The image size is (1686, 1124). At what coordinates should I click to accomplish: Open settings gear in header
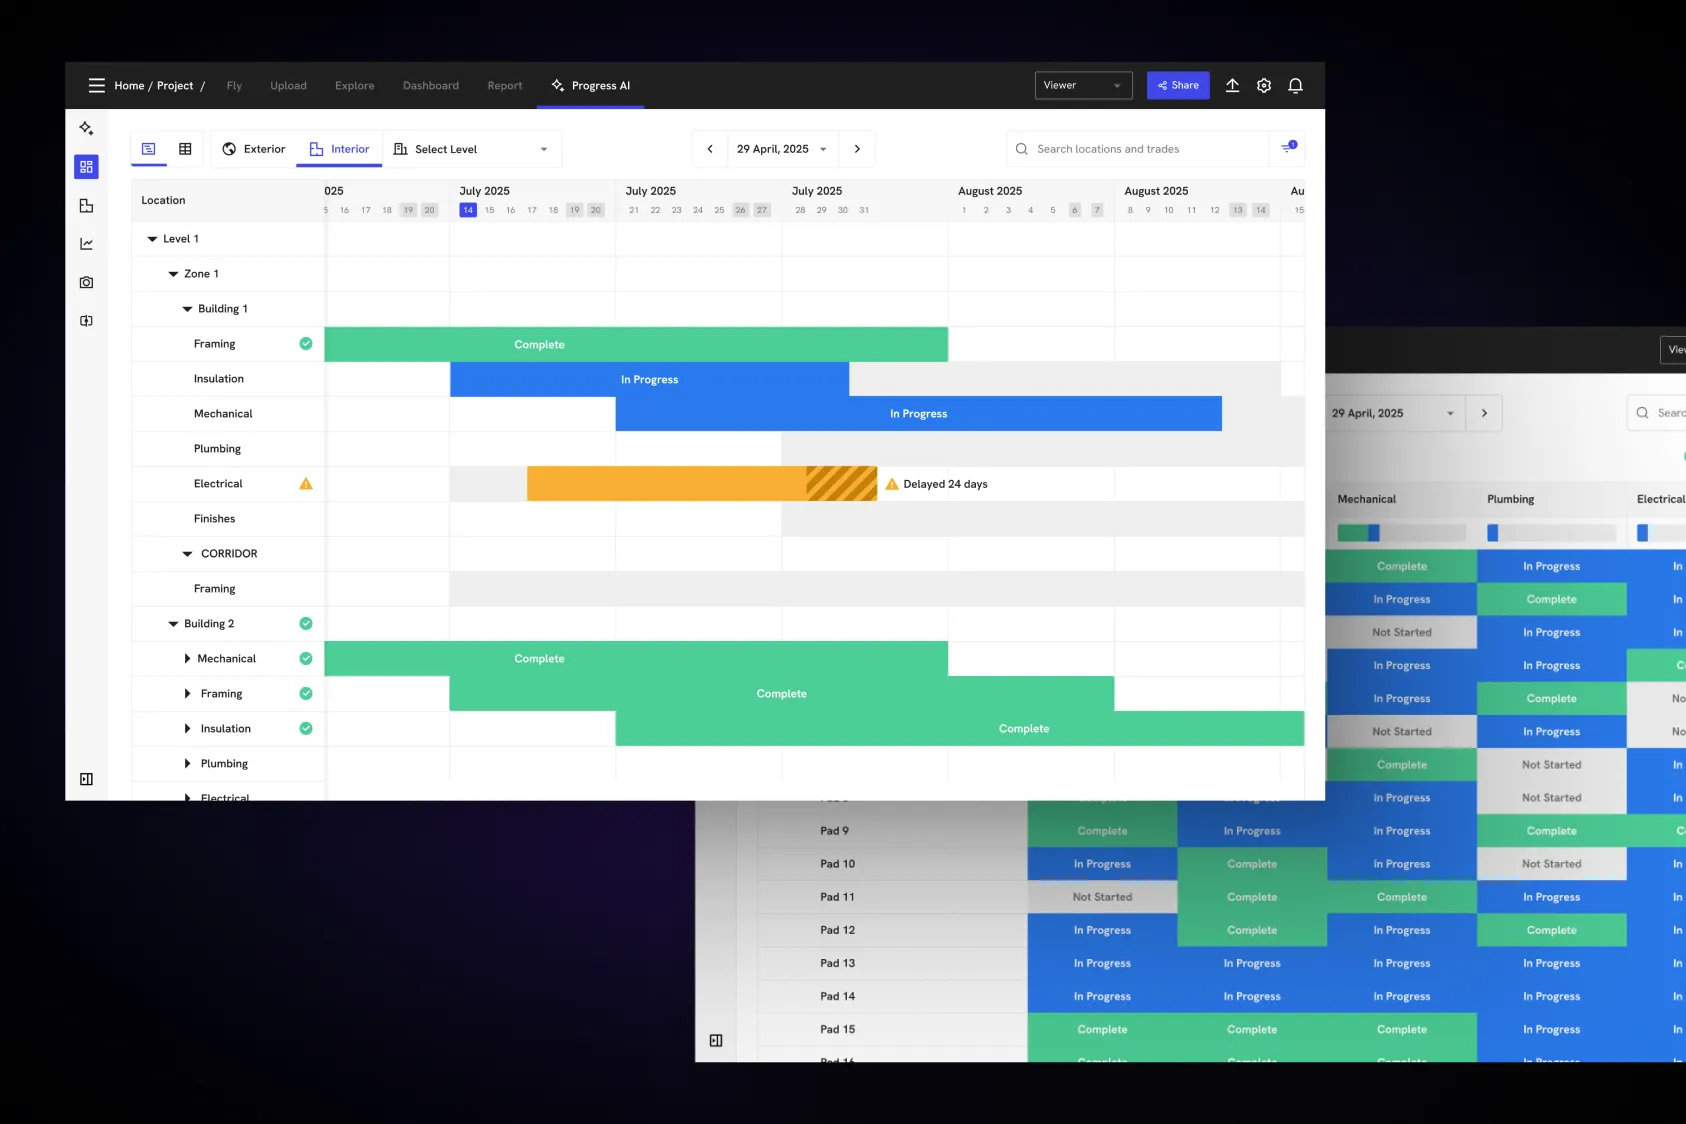pos(1264,86)
